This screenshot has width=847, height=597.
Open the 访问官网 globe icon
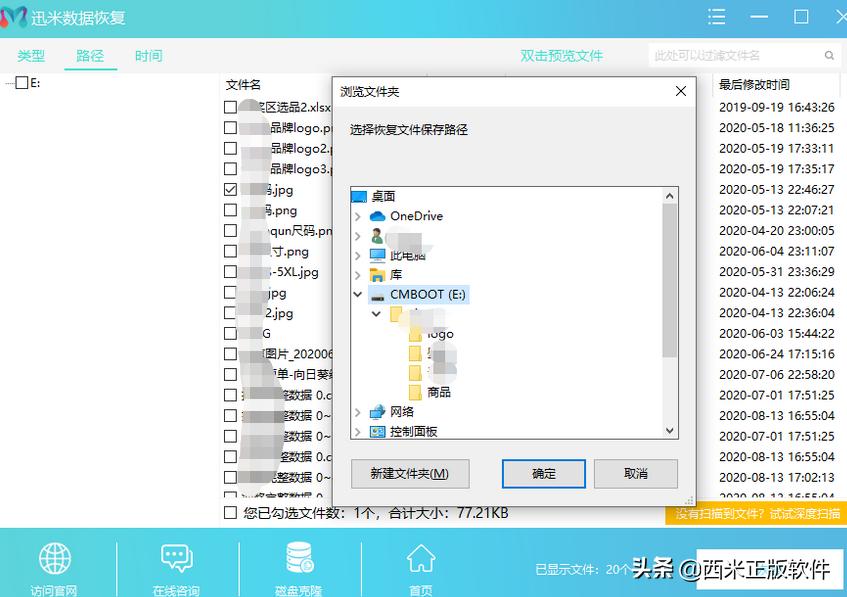click(x=55, y=559)
